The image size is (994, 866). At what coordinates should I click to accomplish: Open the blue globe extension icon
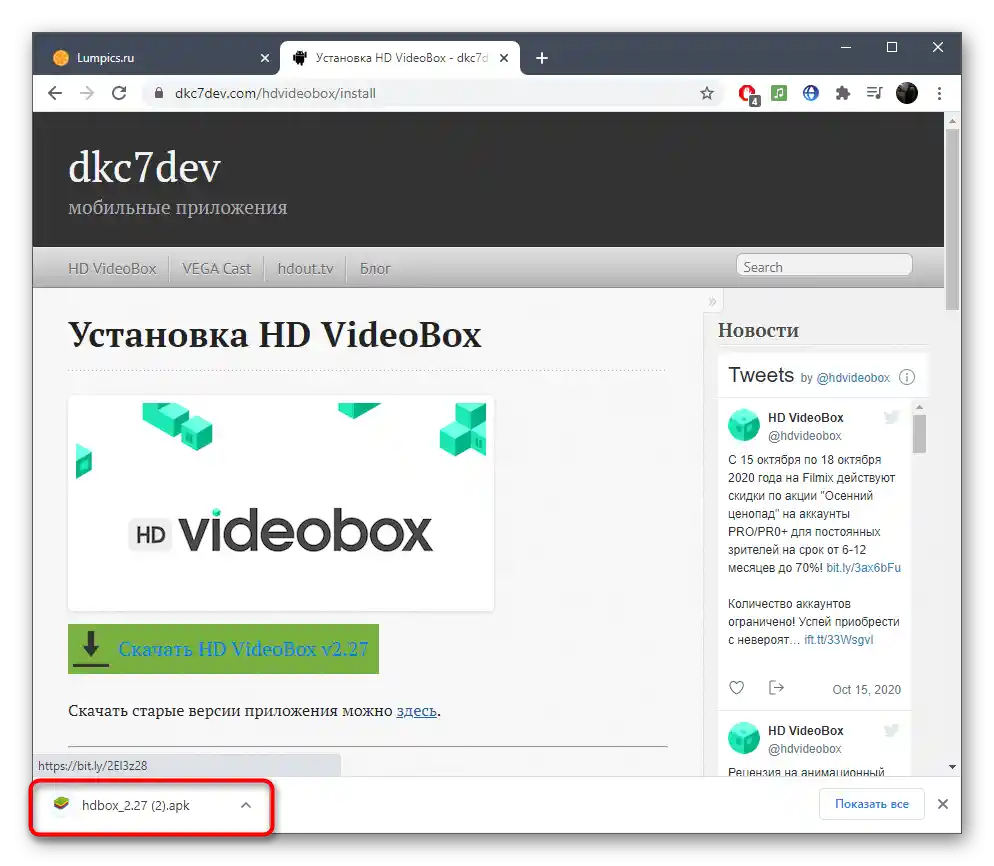coord(811,93)
